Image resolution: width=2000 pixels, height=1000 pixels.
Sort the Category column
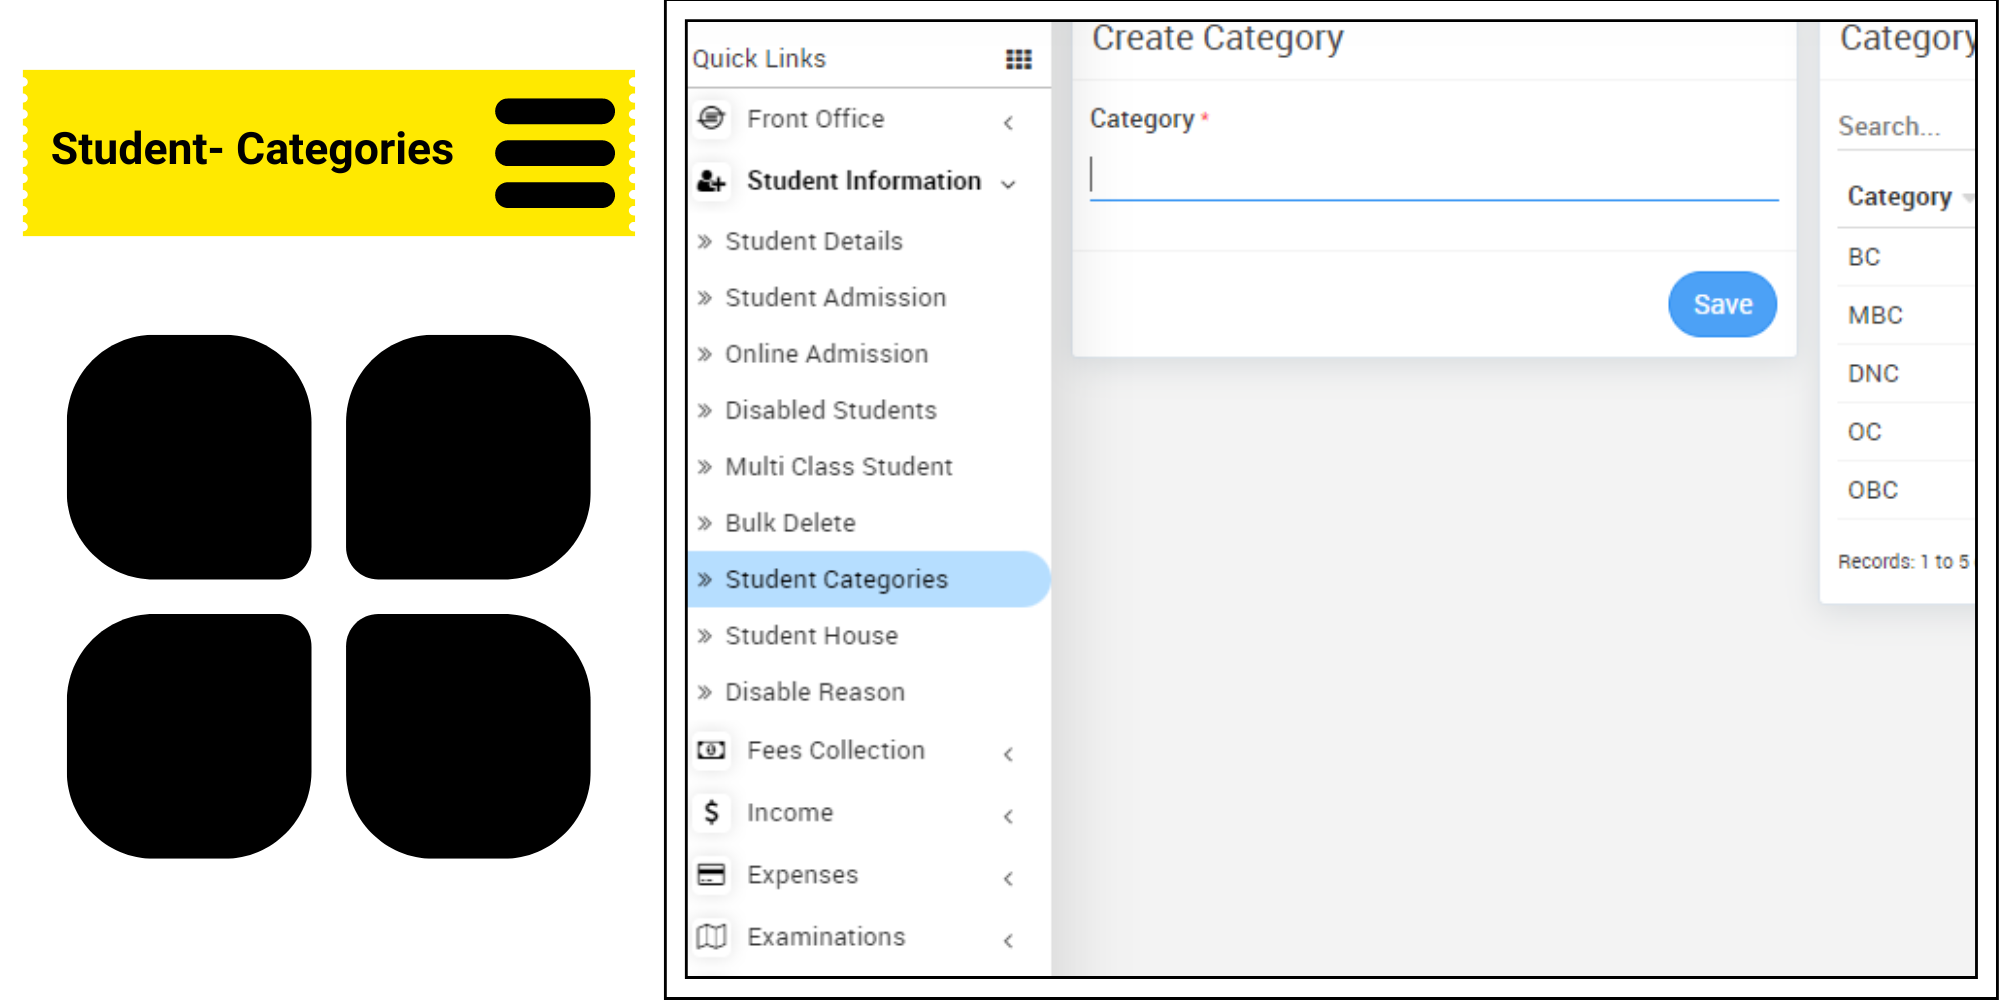(1900, 197)
